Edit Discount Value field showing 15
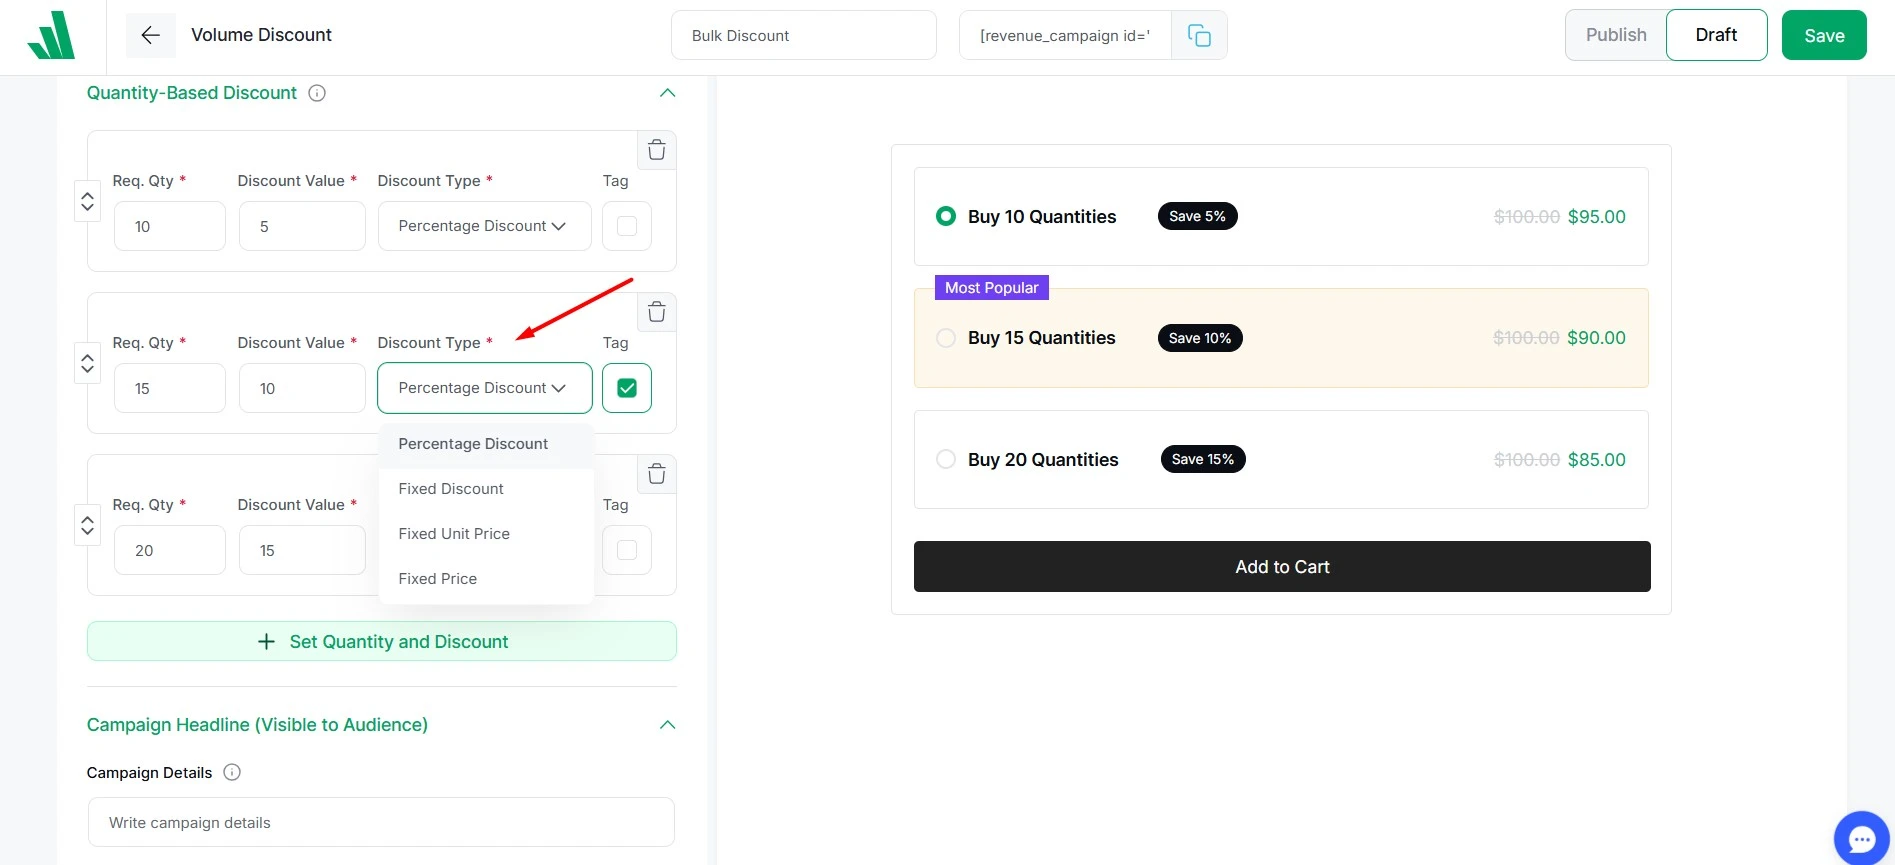 click(302, 550)
